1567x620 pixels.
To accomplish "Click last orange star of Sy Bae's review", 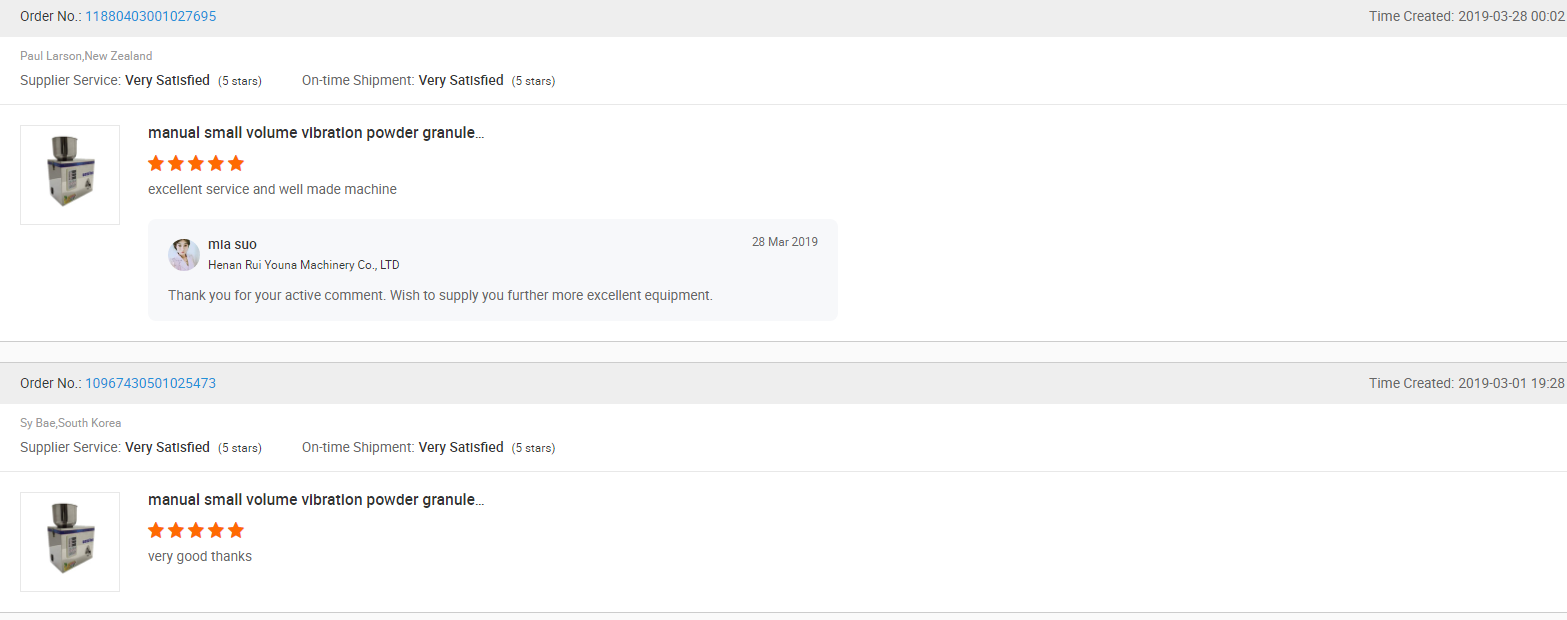I will tap(236, 530).
